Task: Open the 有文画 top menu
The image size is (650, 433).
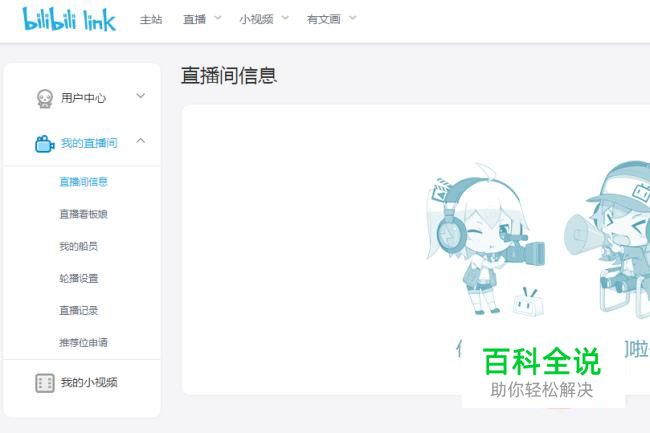Action: 324,19
